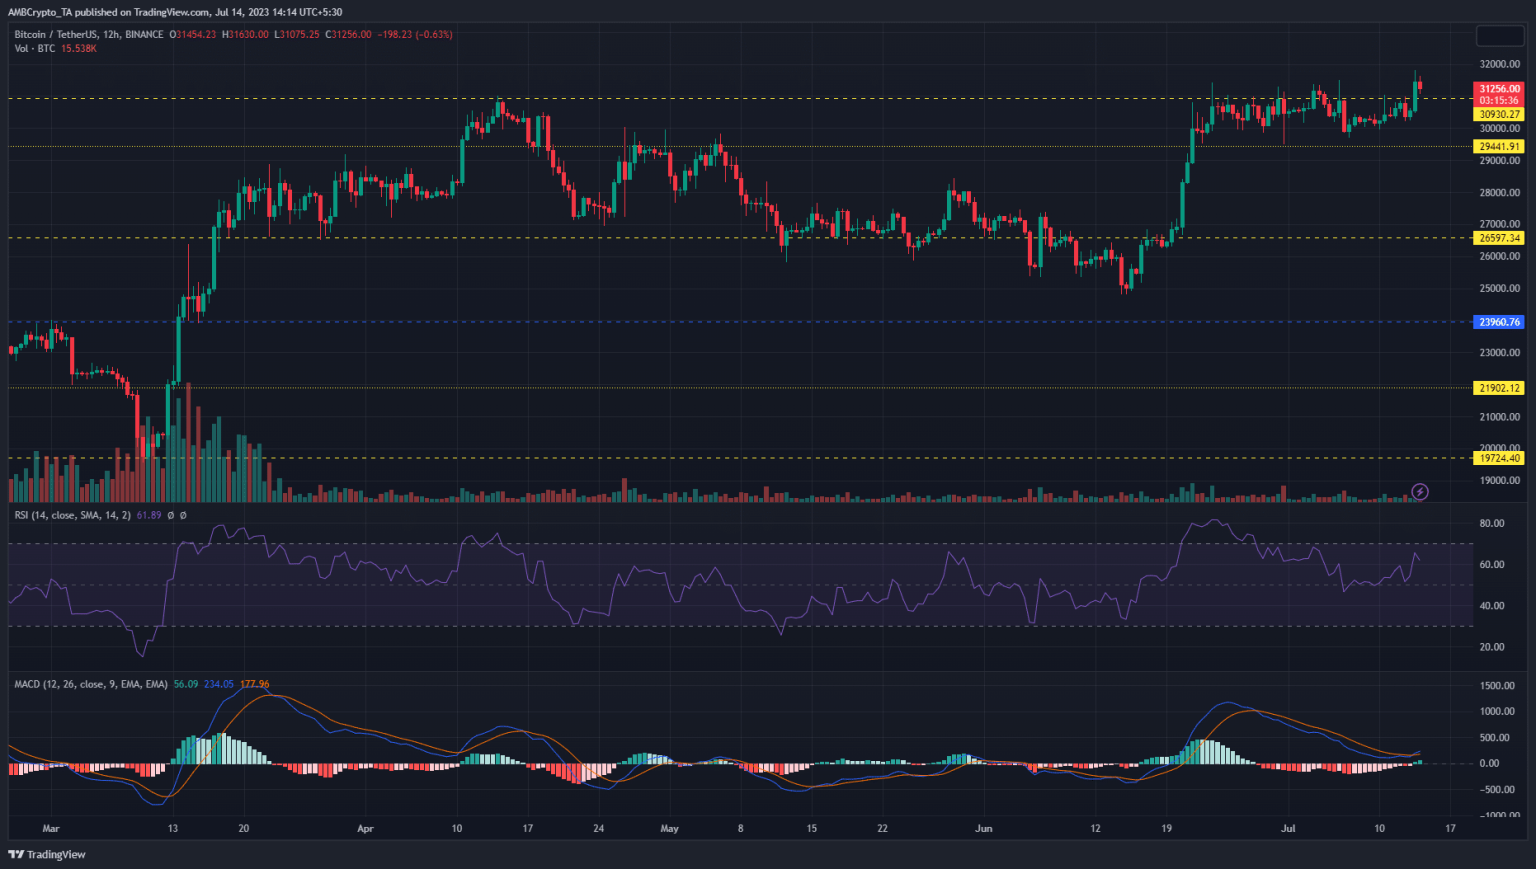The image size is (1536, 869).
Task: Click the Vol · BTC volume indicator label
Action: coord(33,48)
